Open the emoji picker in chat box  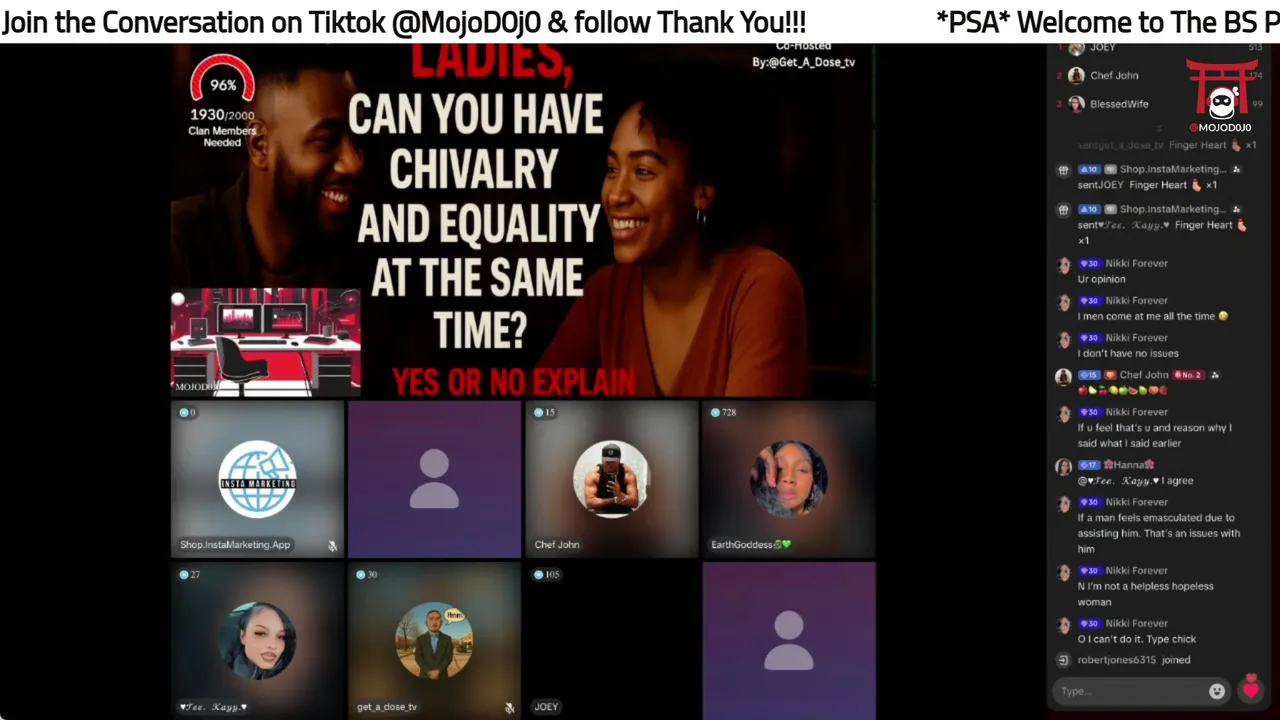pyautogui.click(x=1217, y=691)
